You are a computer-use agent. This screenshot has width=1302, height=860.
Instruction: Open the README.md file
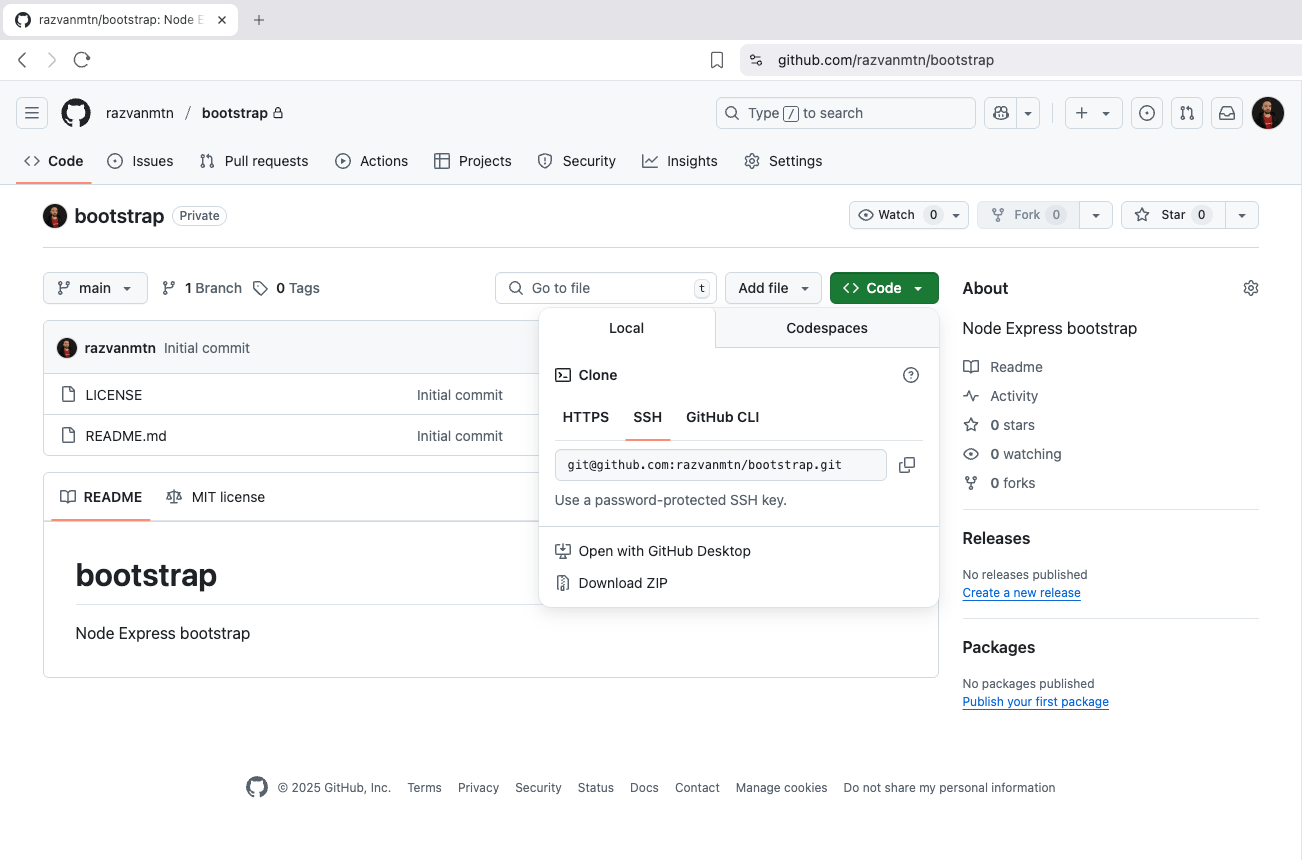[x=126, y=436]
